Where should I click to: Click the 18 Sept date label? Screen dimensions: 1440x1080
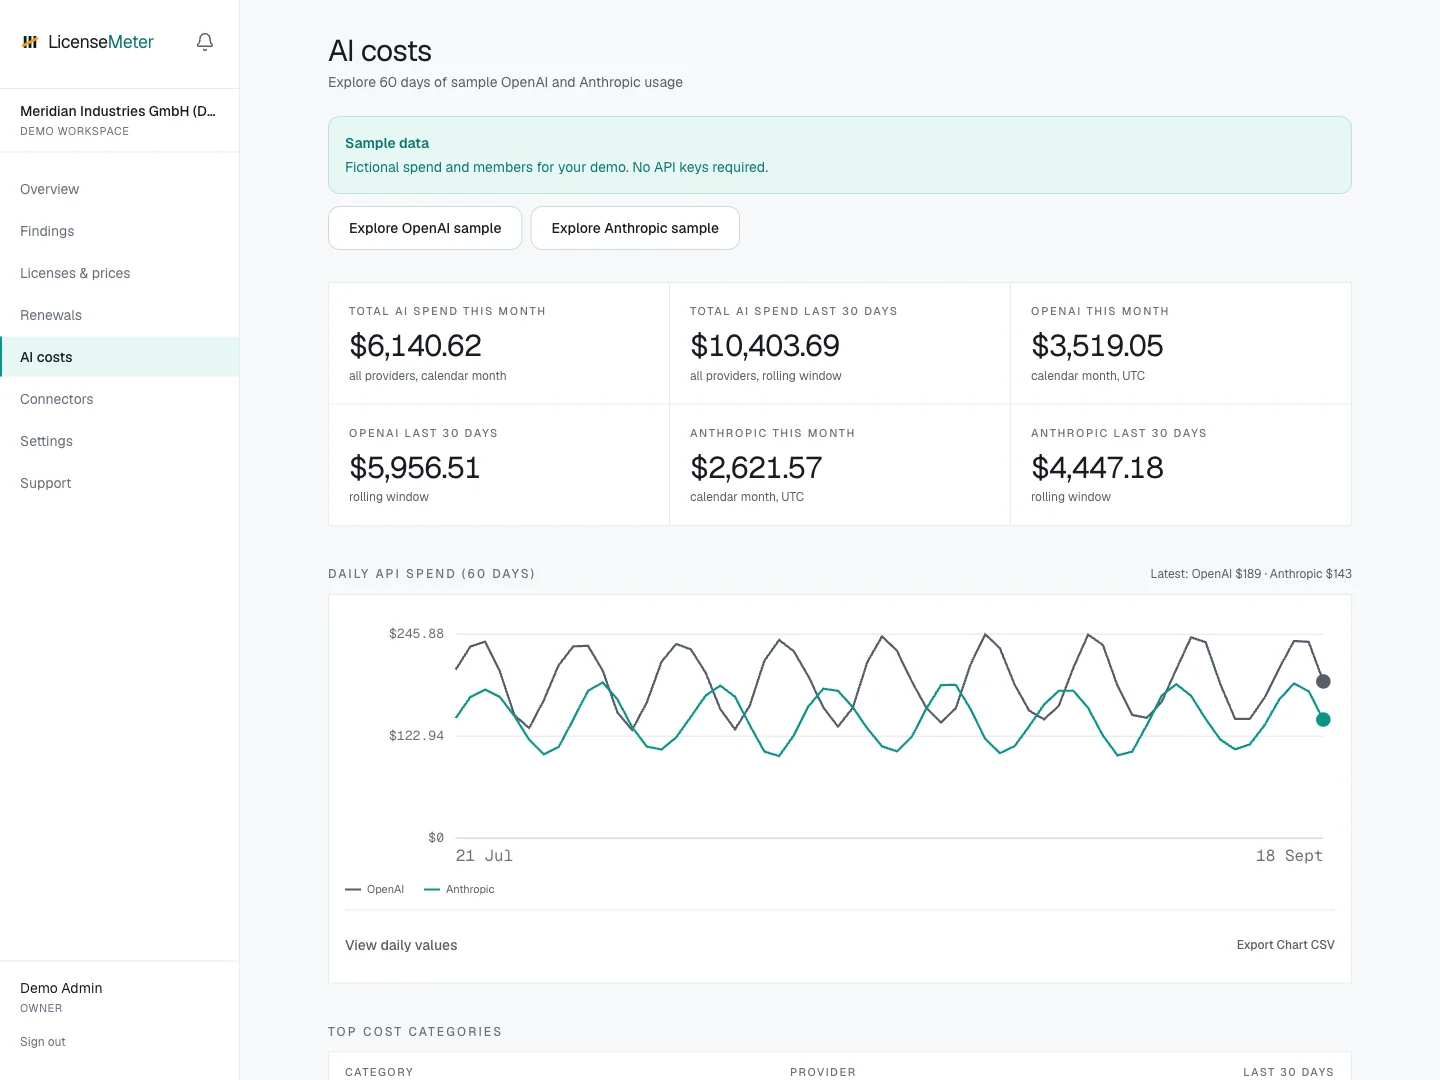(x=1289, y=856)
